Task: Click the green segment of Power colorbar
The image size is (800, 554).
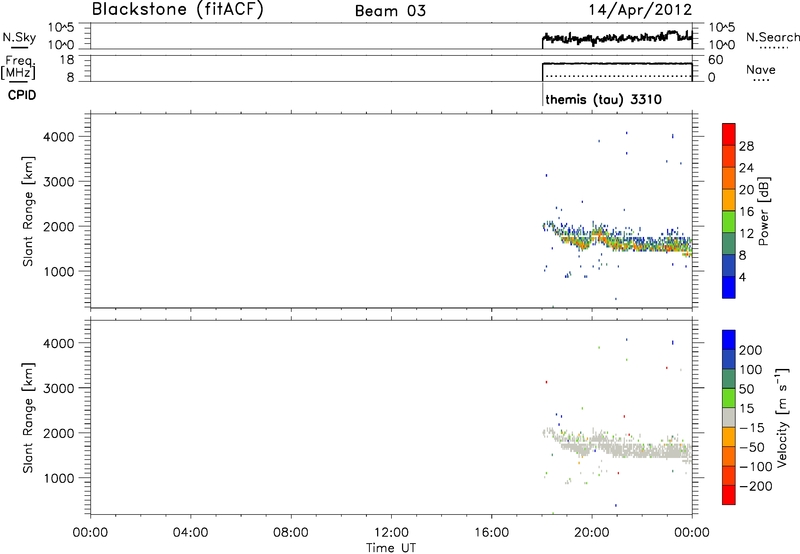Action: [729, 221]
